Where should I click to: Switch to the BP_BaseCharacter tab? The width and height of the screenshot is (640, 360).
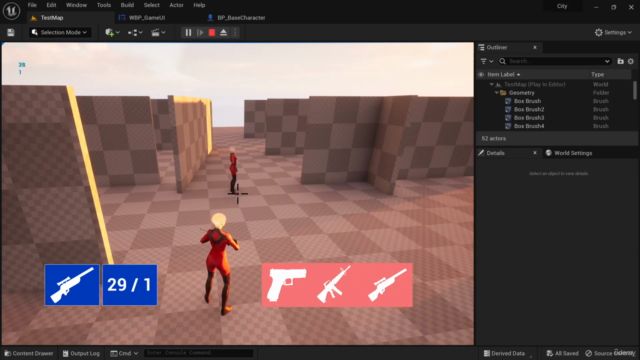[241, 18]
